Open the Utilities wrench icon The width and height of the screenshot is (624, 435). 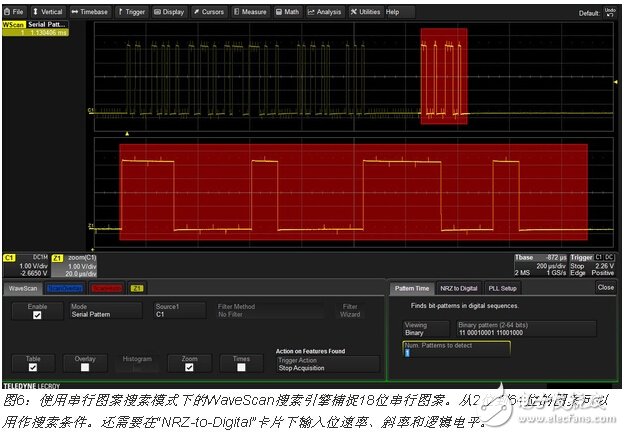point(366,12)
